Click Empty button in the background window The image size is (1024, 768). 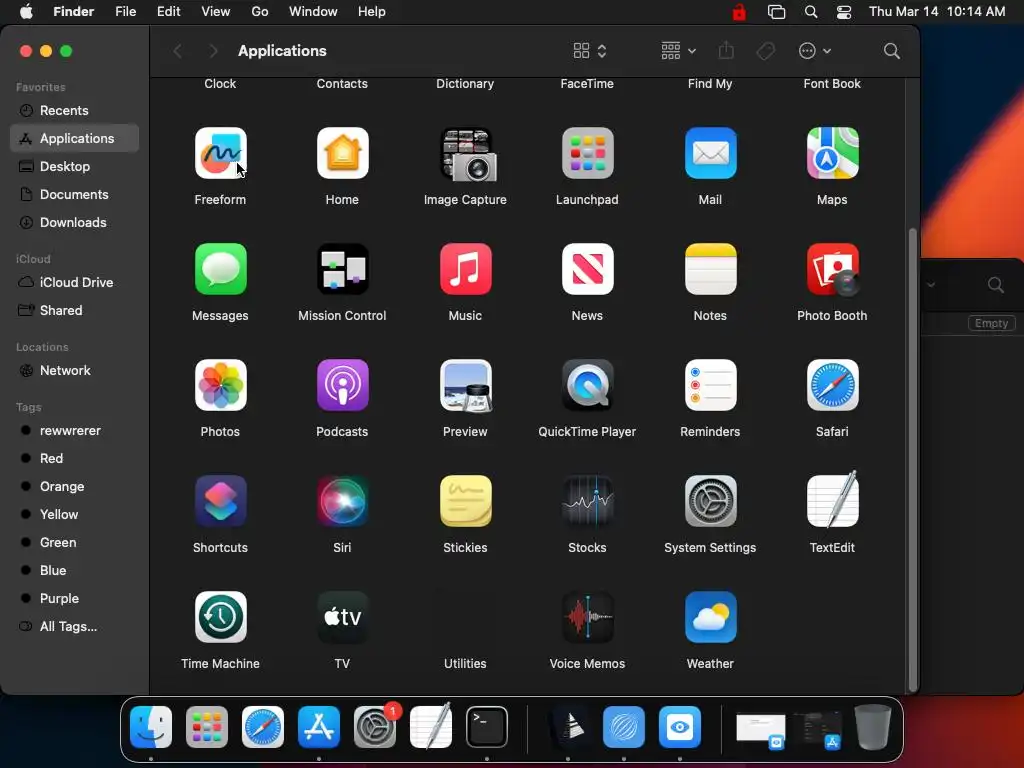pyautogui.click(x=991, y=323)
